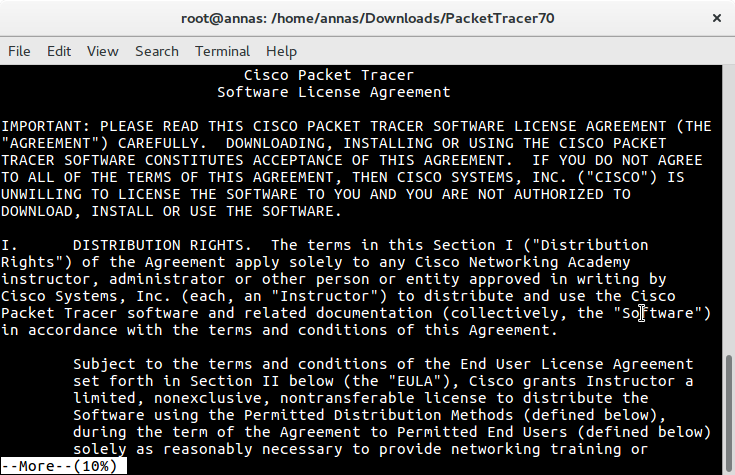Click the "Cisco Packet Tracer" heading line

tap(329, 75)
